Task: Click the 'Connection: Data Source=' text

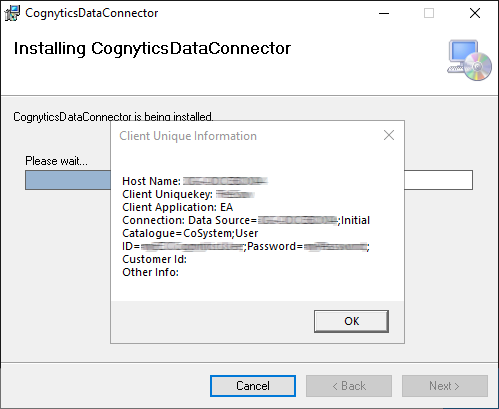Action: [x=189, y=220]
